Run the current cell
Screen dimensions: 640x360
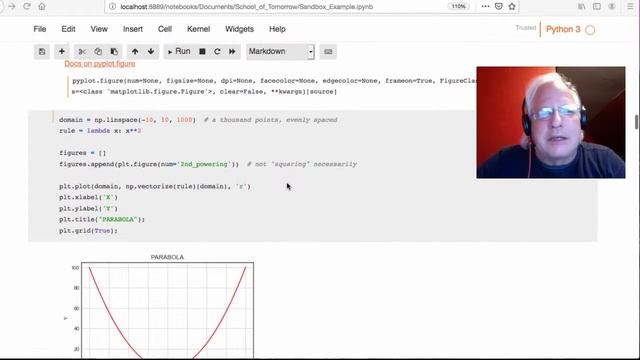click(179, 51)
